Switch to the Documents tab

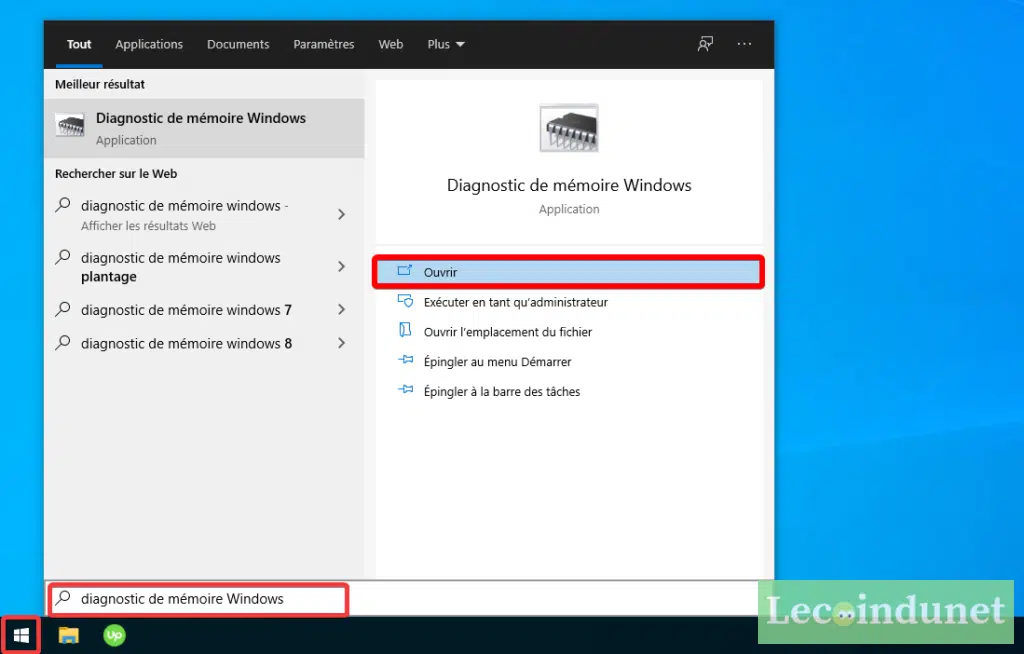pos(238,44)
